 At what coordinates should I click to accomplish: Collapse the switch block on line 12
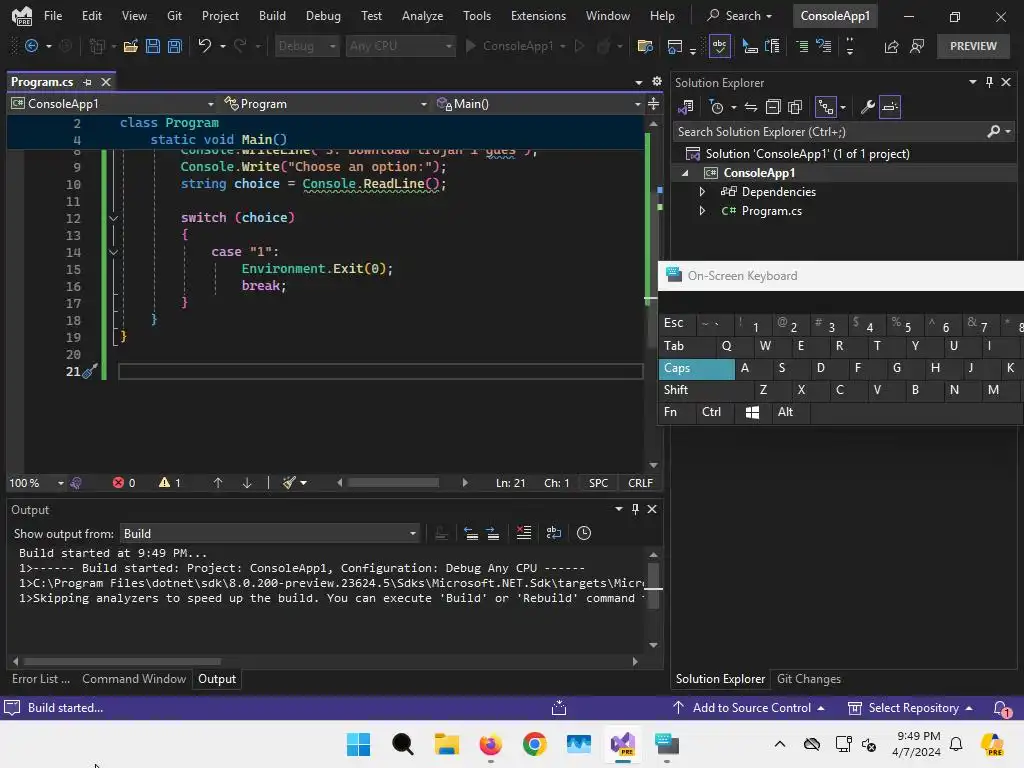[113, 218]
